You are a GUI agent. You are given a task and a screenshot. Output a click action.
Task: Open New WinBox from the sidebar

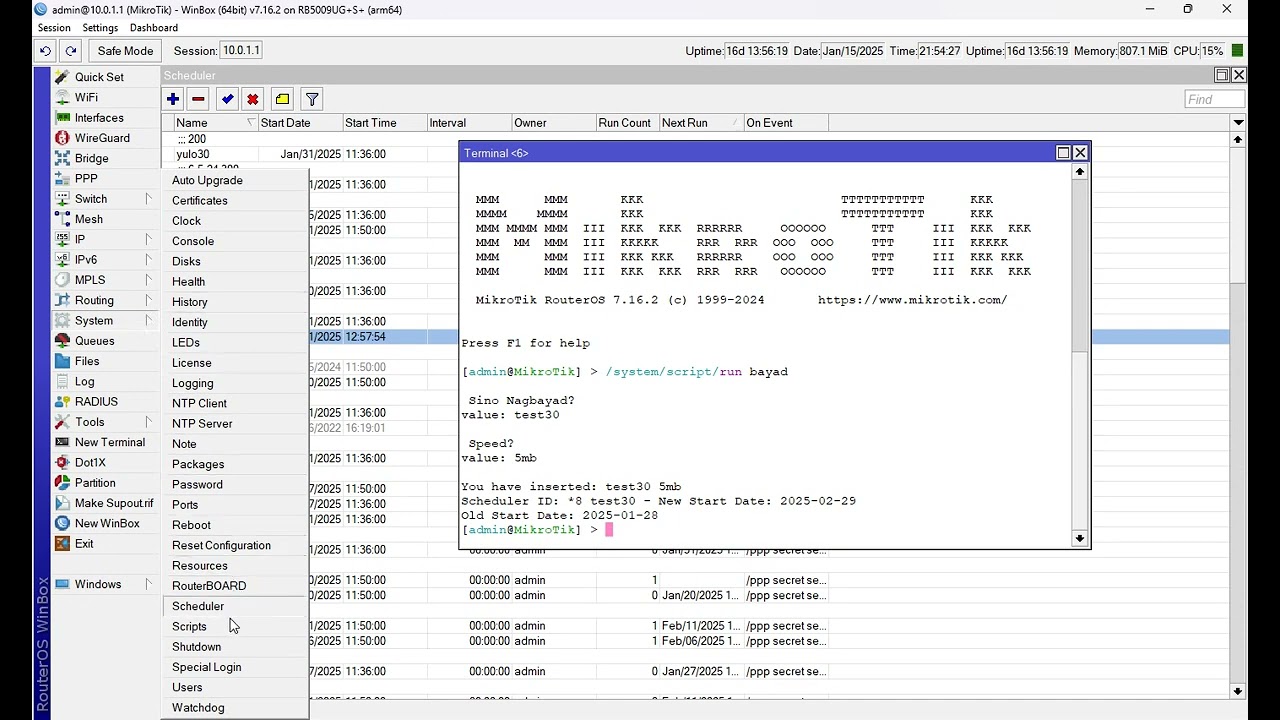click(x=107, y=523)
